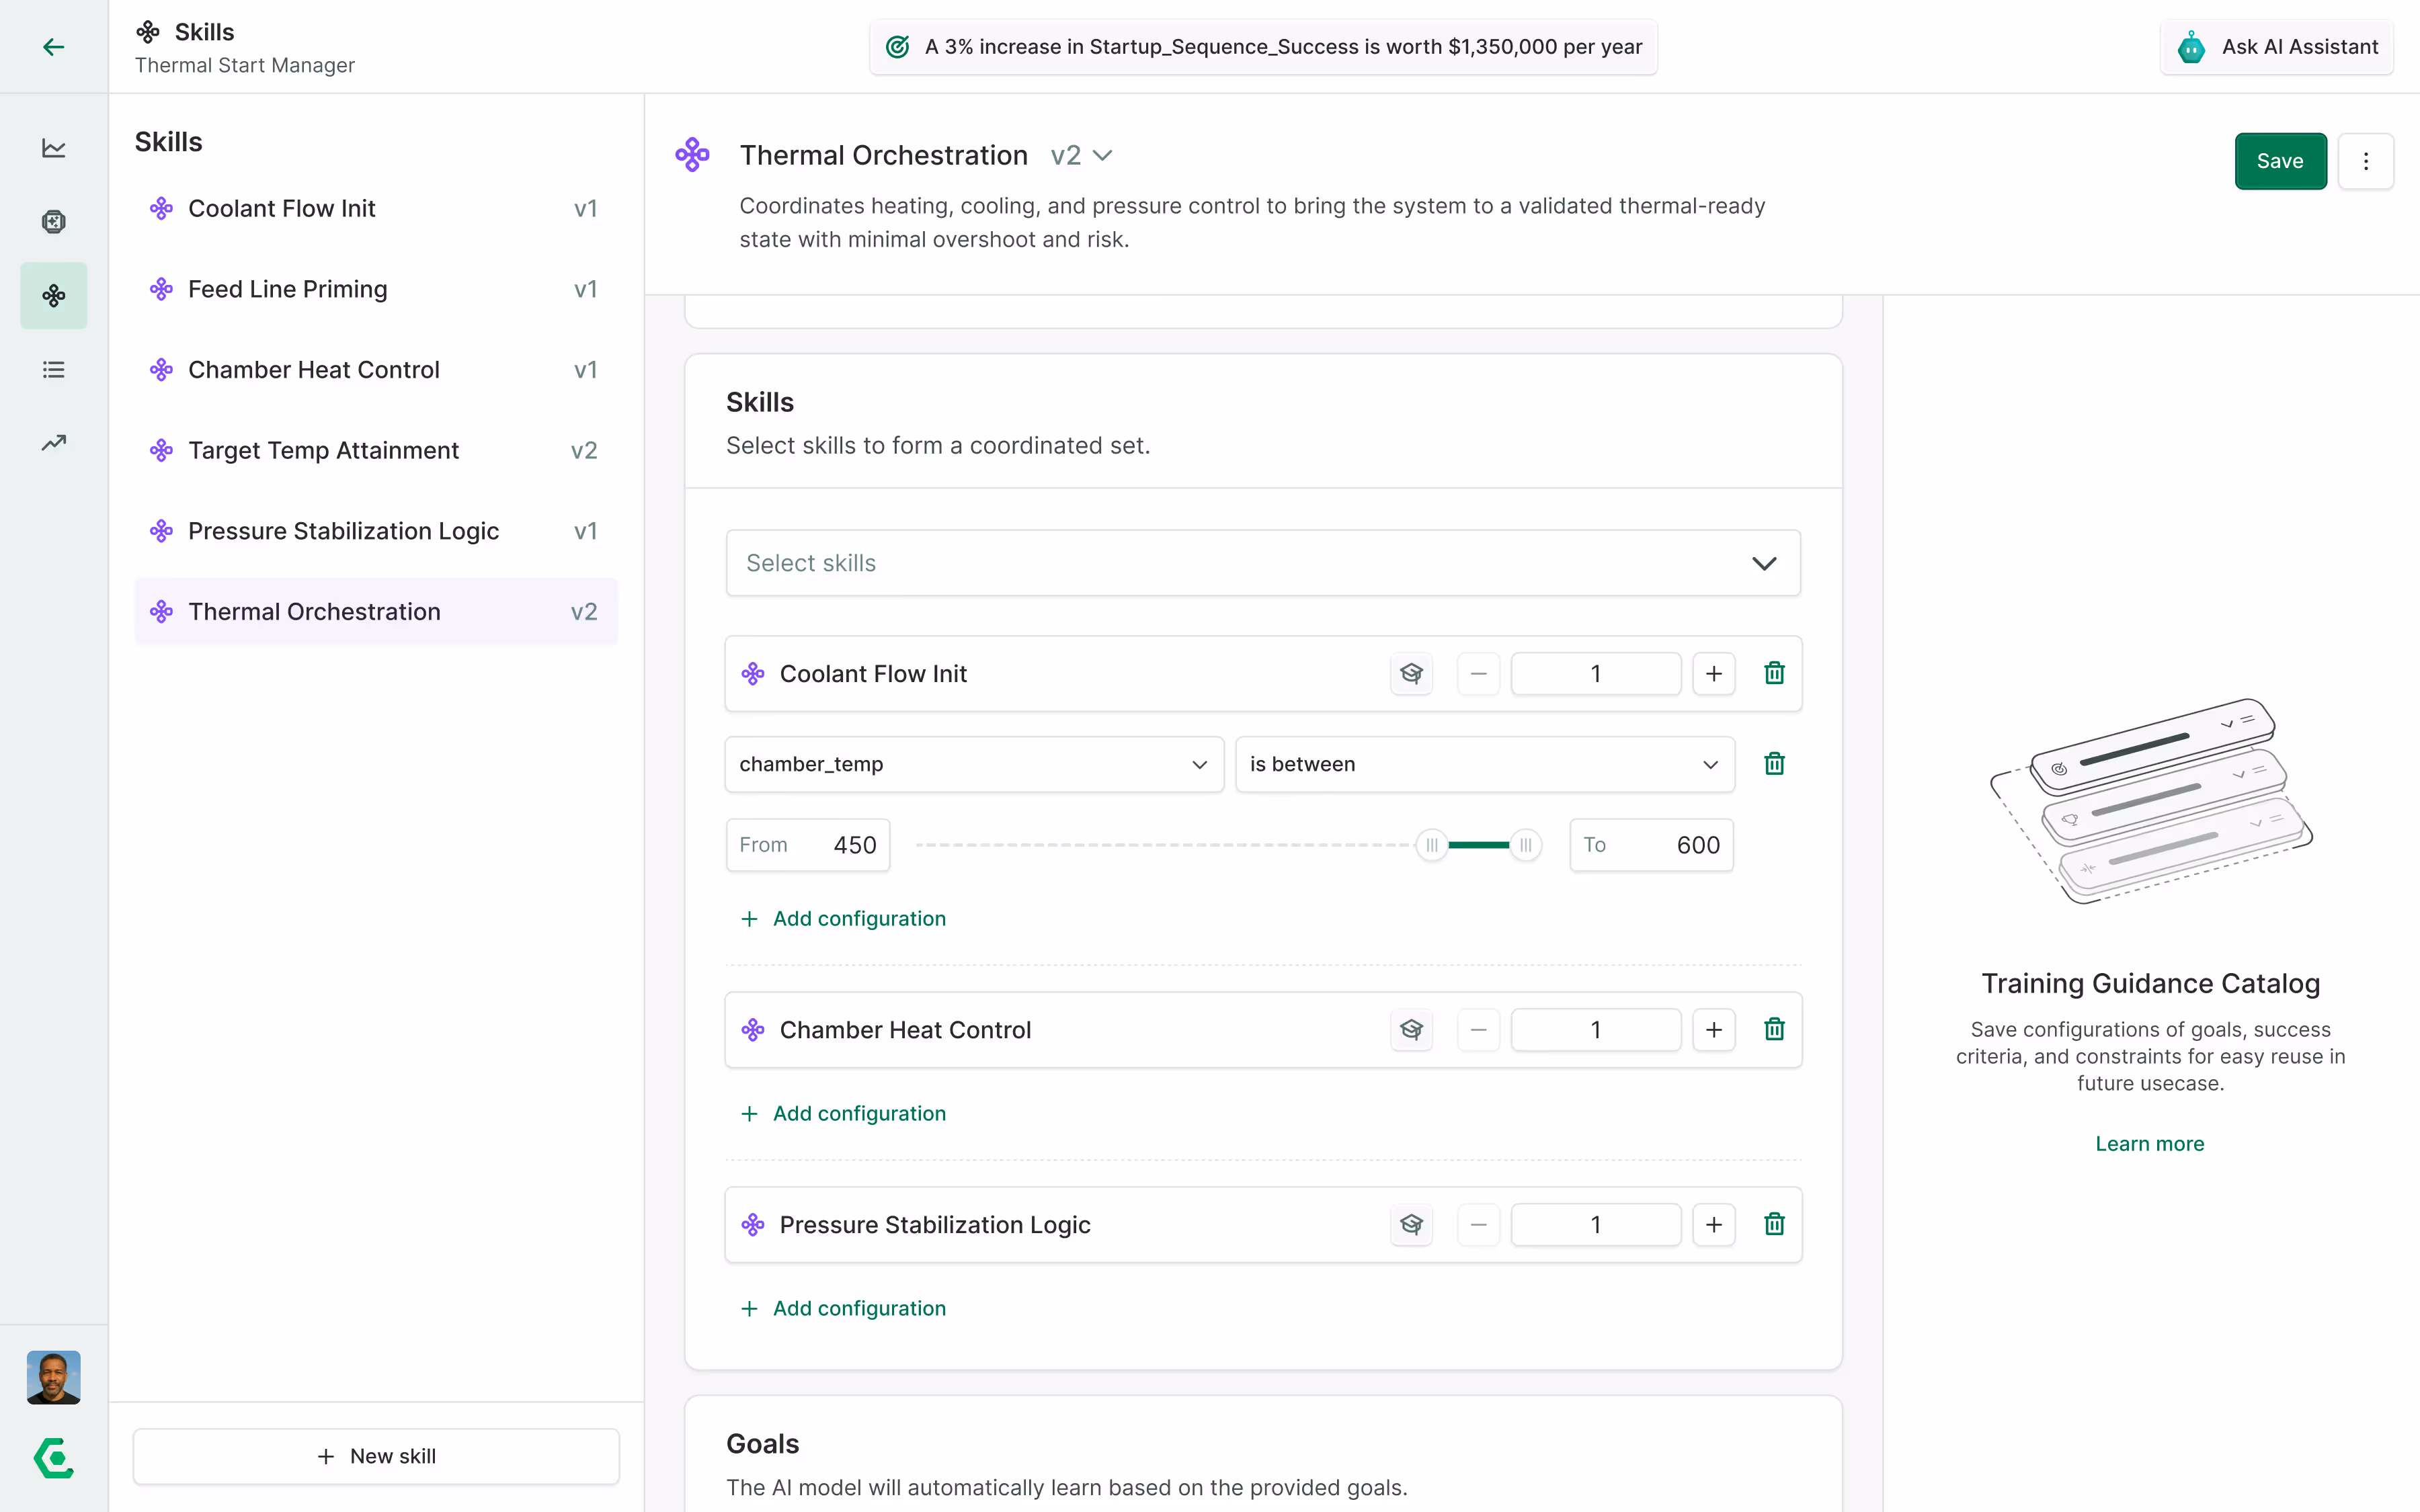Select Coolant Flow Init in skills list
The image size is (2420, 1512).
click(x=376, y=208)
